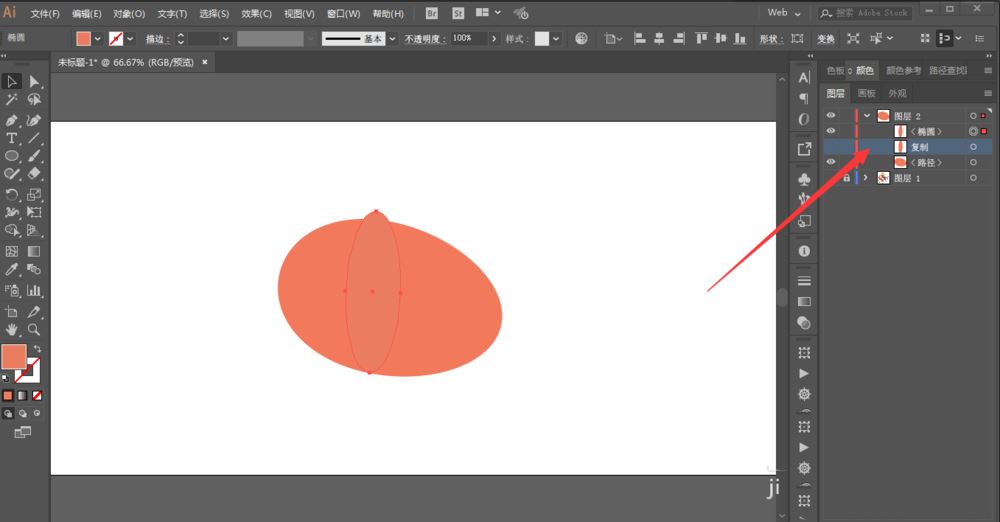Expand the 图层 1 layer group
Screen dimensions: 1000x522
point(867,178)
